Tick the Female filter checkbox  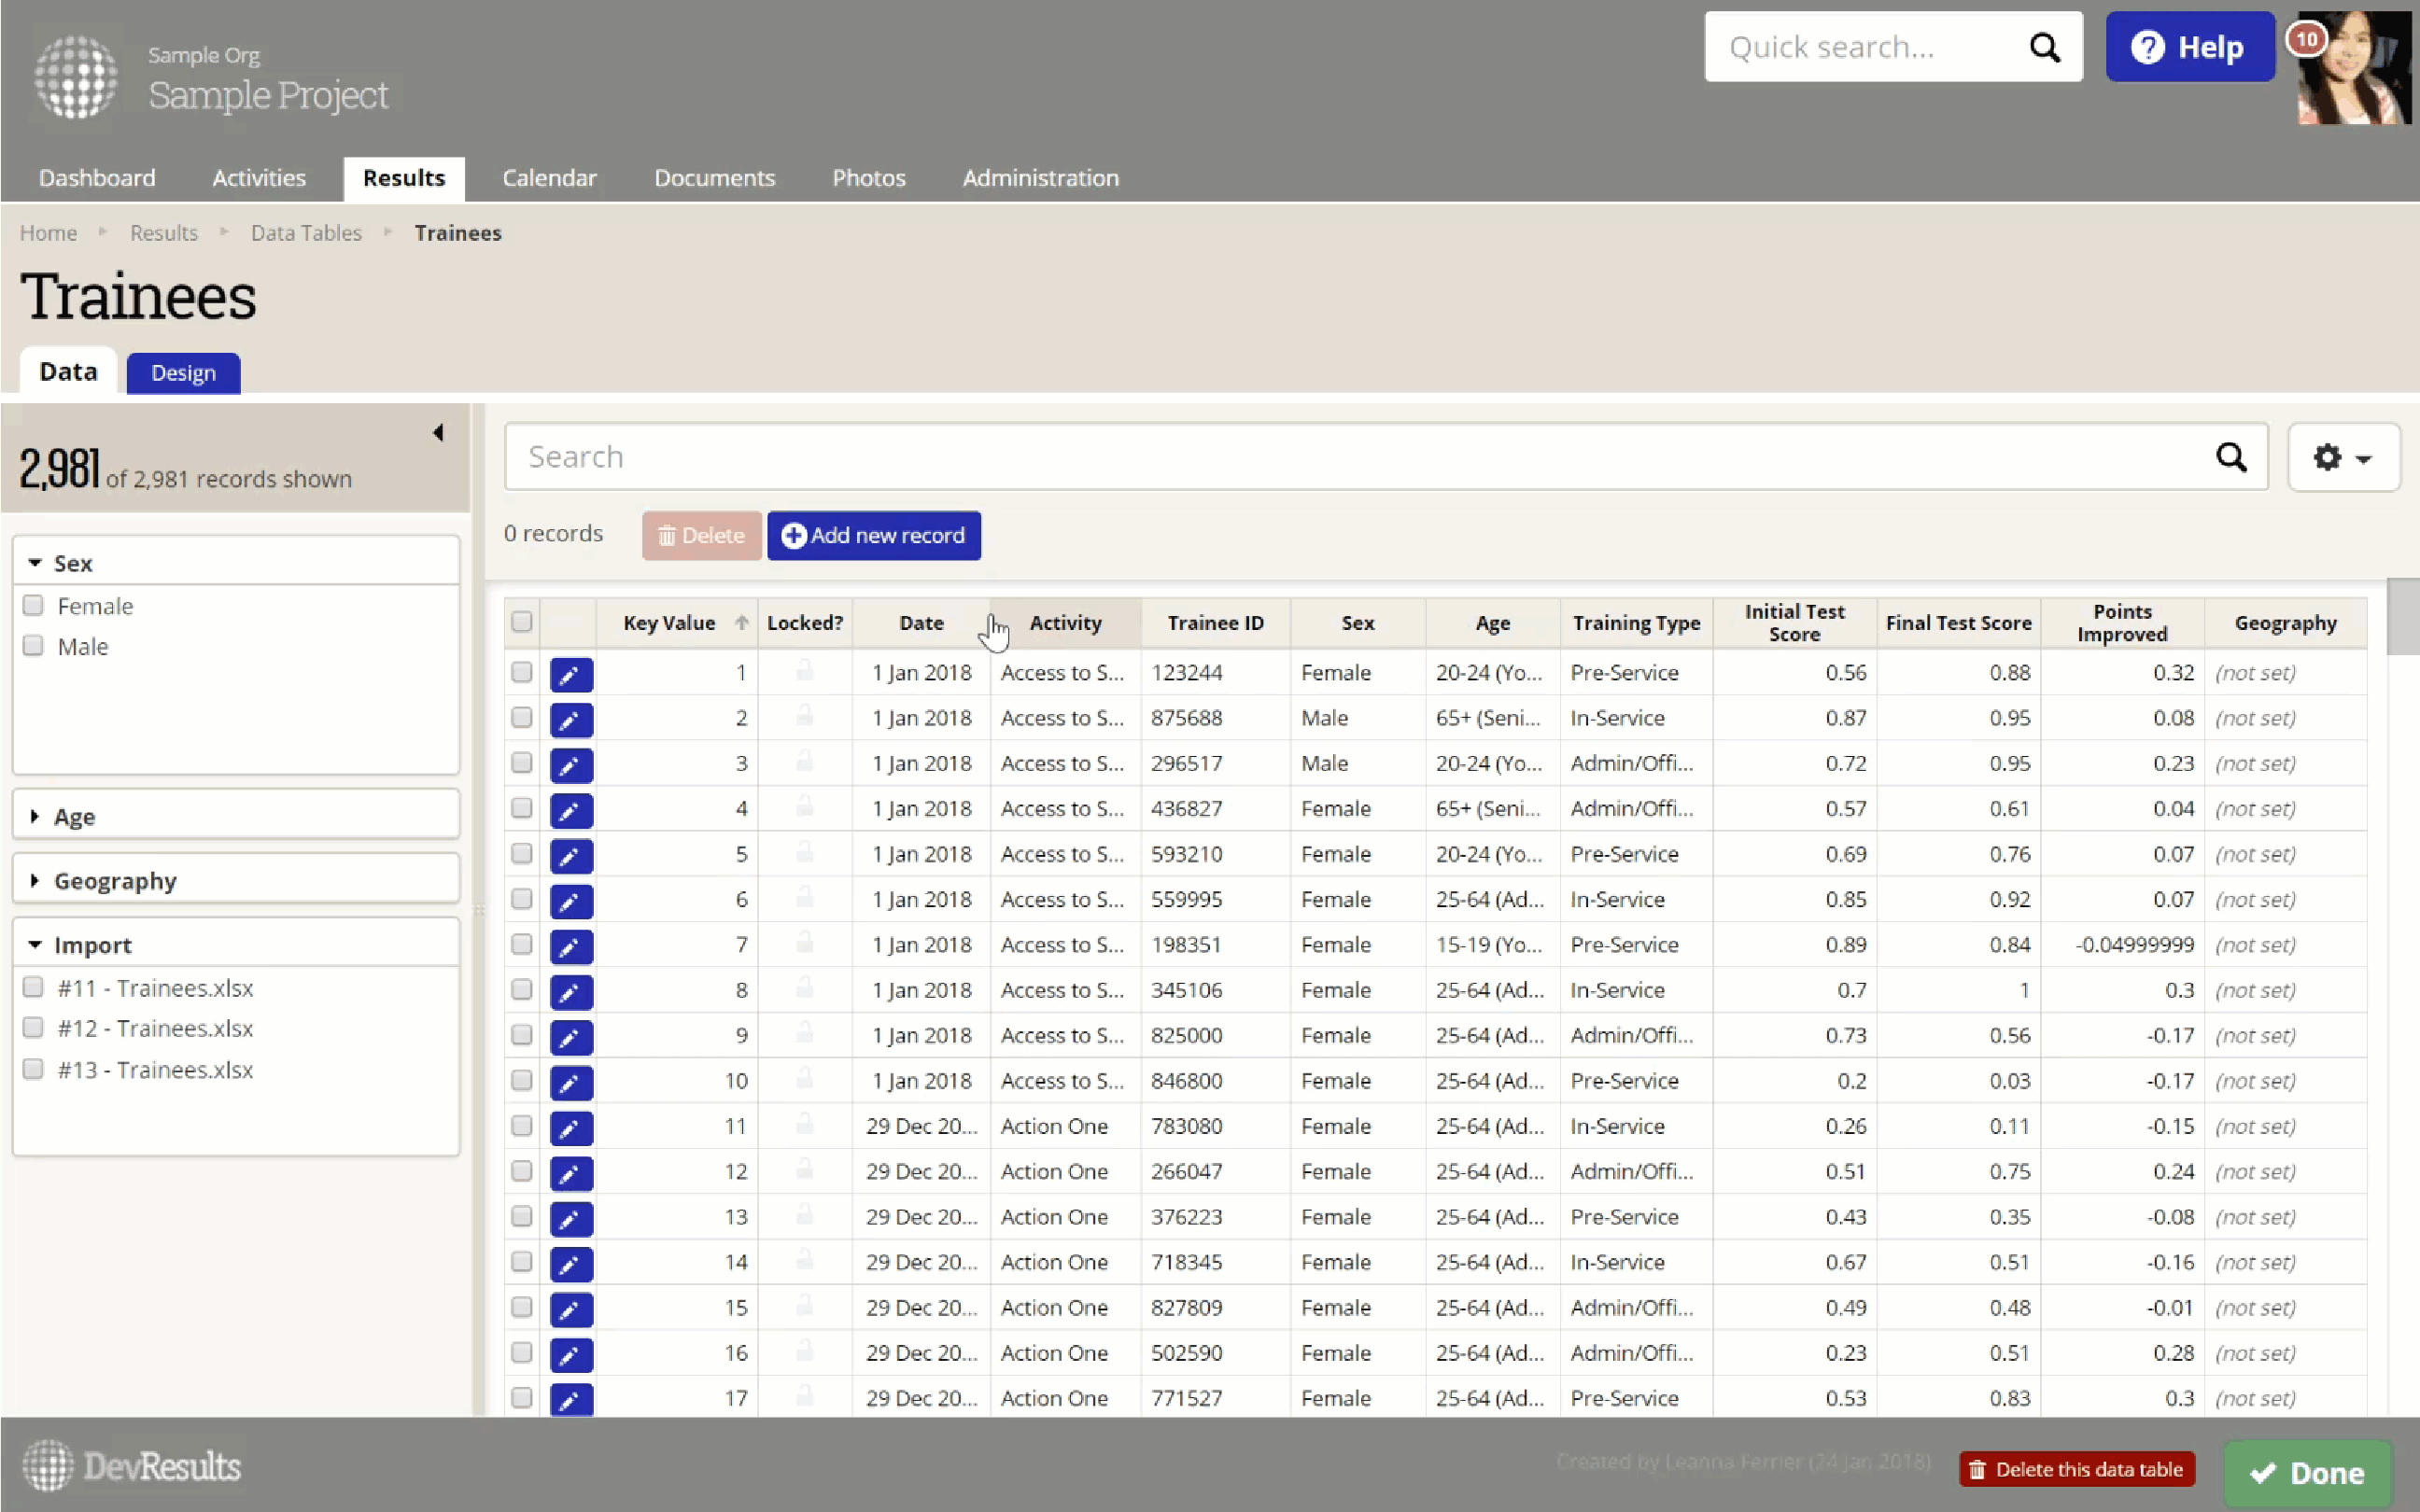(34, 605)
